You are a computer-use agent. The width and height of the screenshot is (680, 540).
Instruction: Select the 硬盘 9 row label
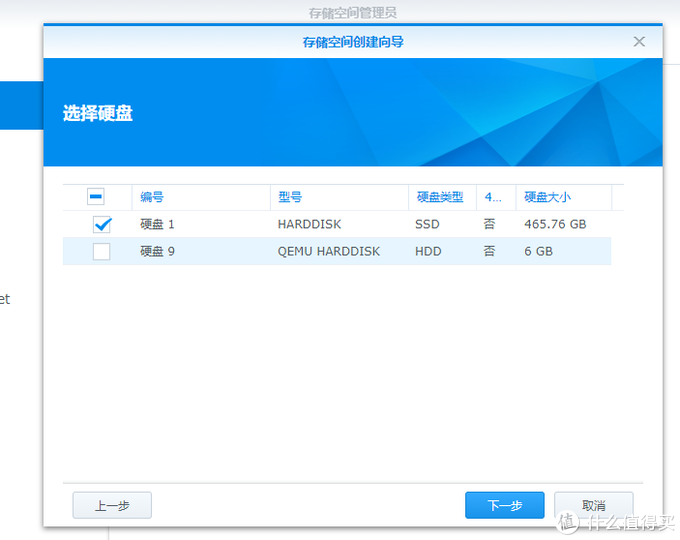pyautogui.click(x=157, y=251)
